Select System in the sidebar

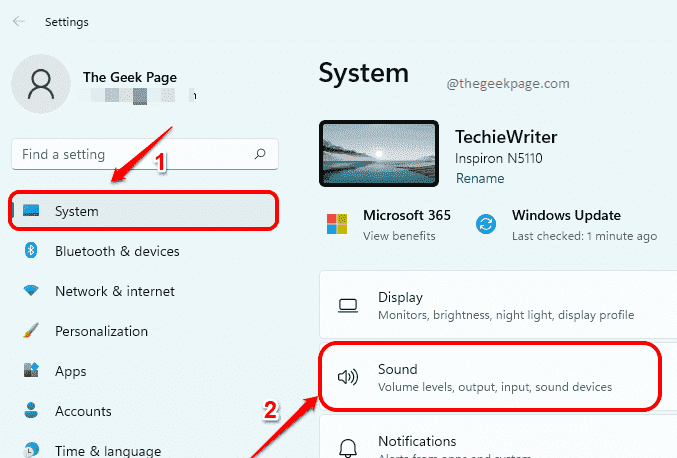coord(143,211)
